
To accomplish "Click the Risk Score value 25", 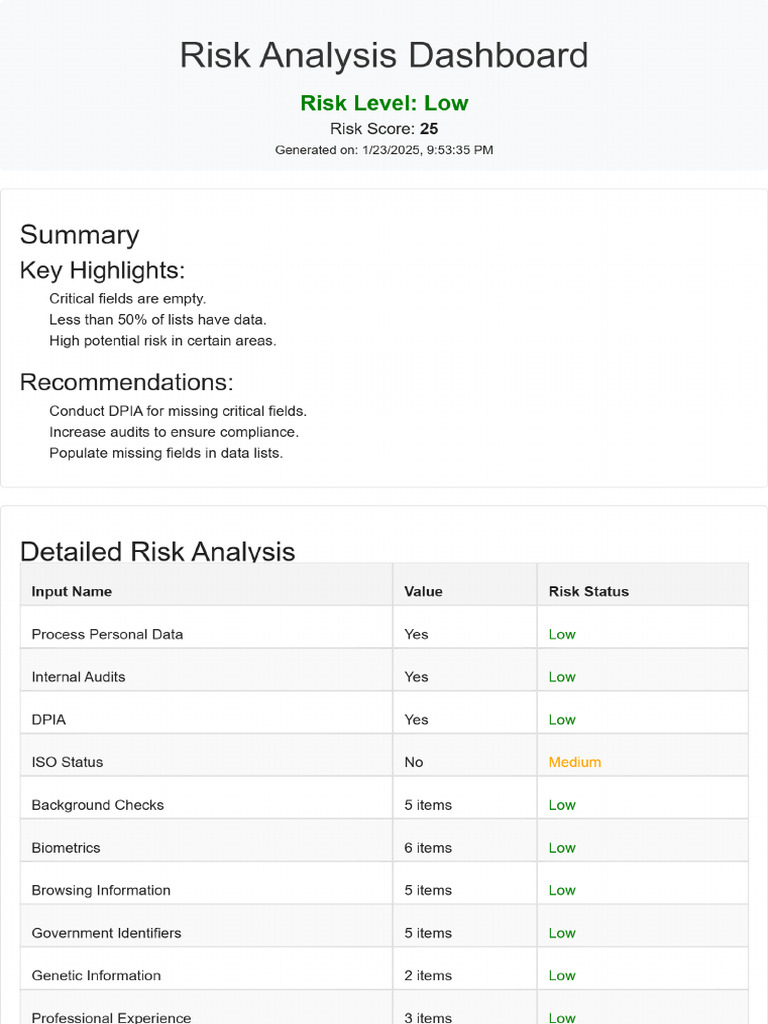I will (x=429, y=129).
